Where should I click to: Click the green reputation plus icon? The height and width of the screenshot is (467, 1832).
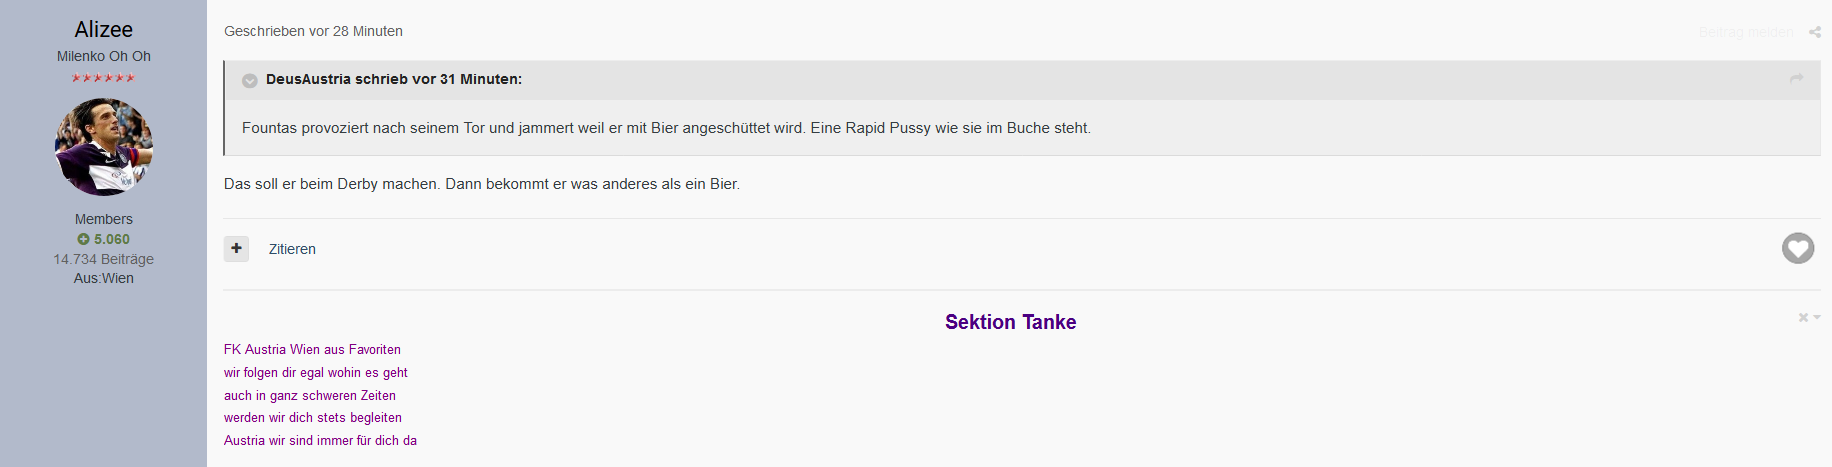83,239
